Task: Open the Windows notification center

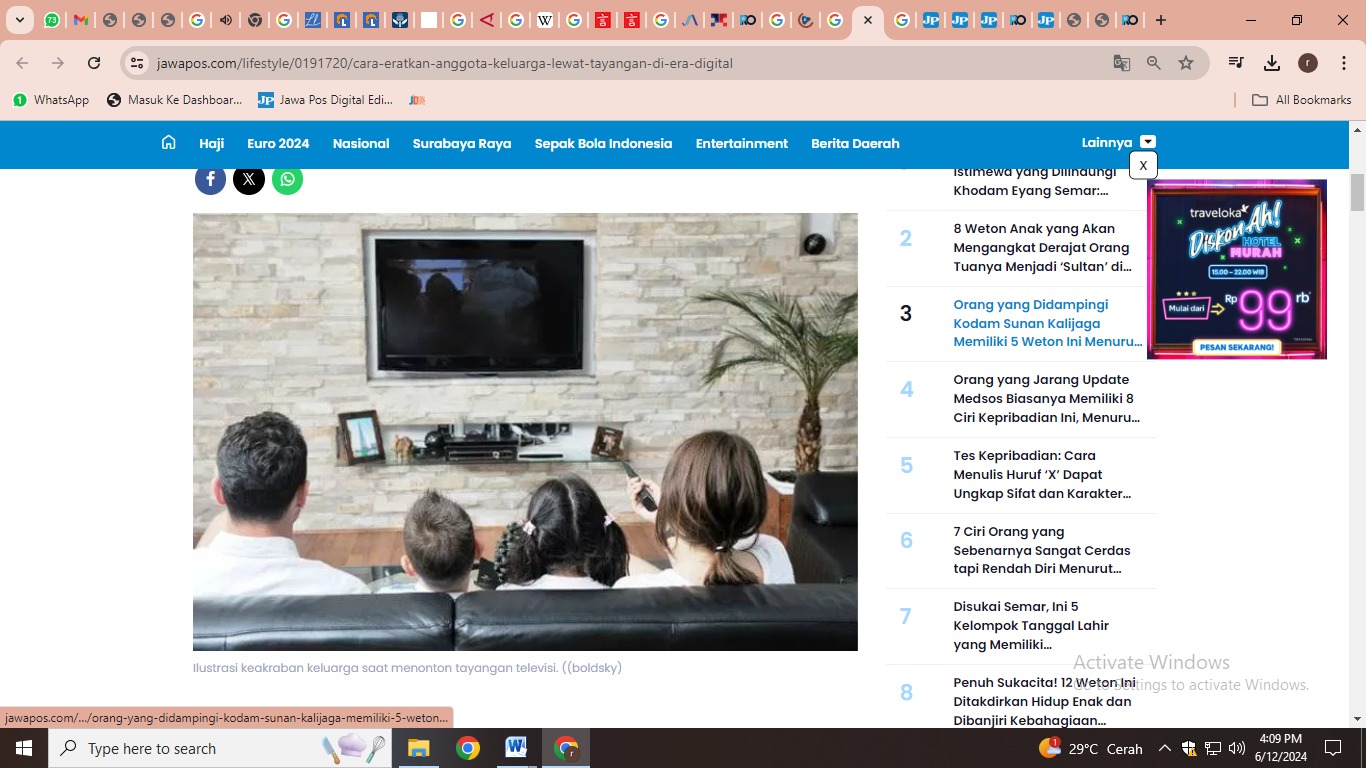Action: tap(1333, 748)
